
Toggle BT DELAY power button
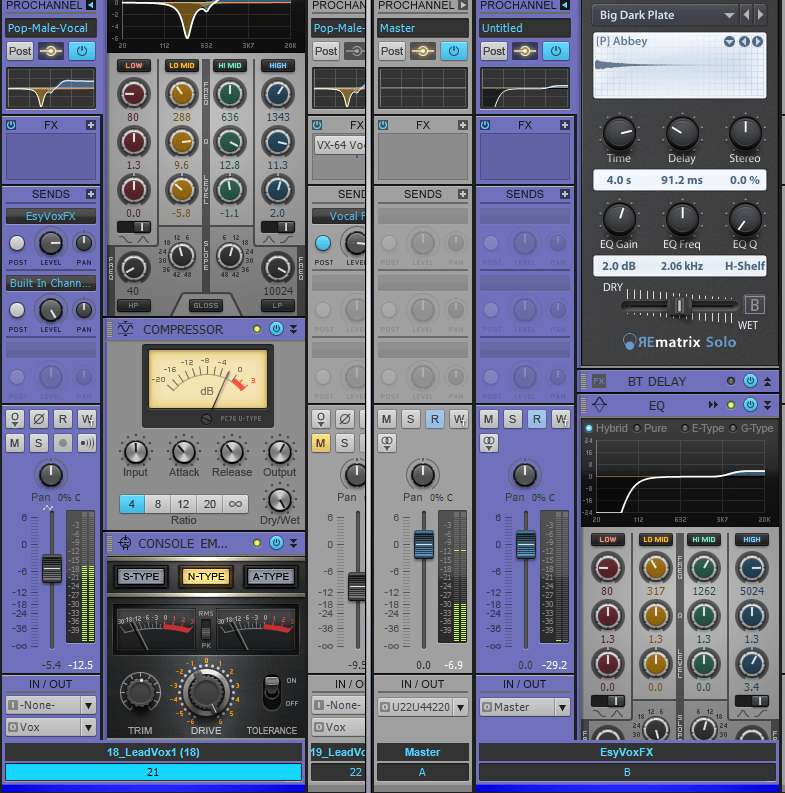[x=750, y=381]
